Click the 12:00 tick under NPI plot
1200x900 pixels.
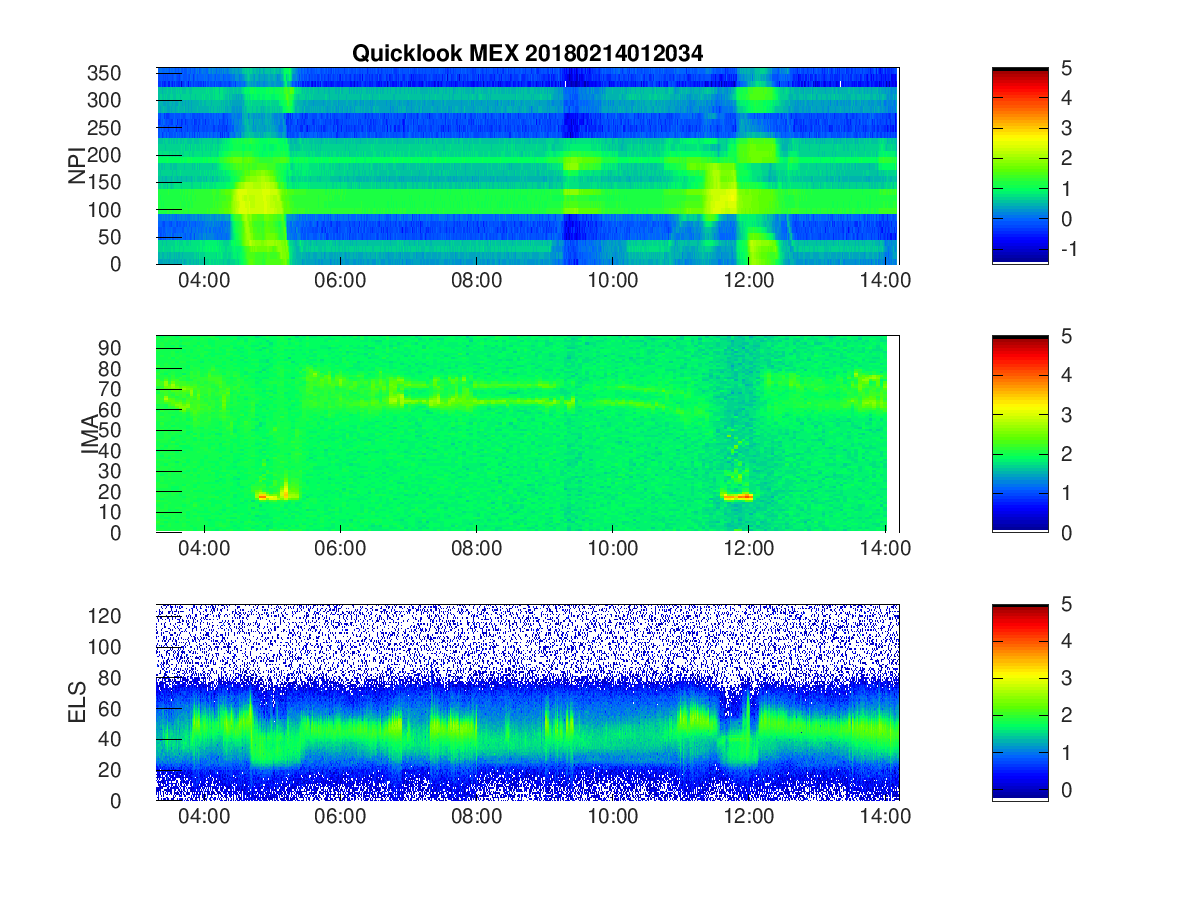(x=749, y=281)
